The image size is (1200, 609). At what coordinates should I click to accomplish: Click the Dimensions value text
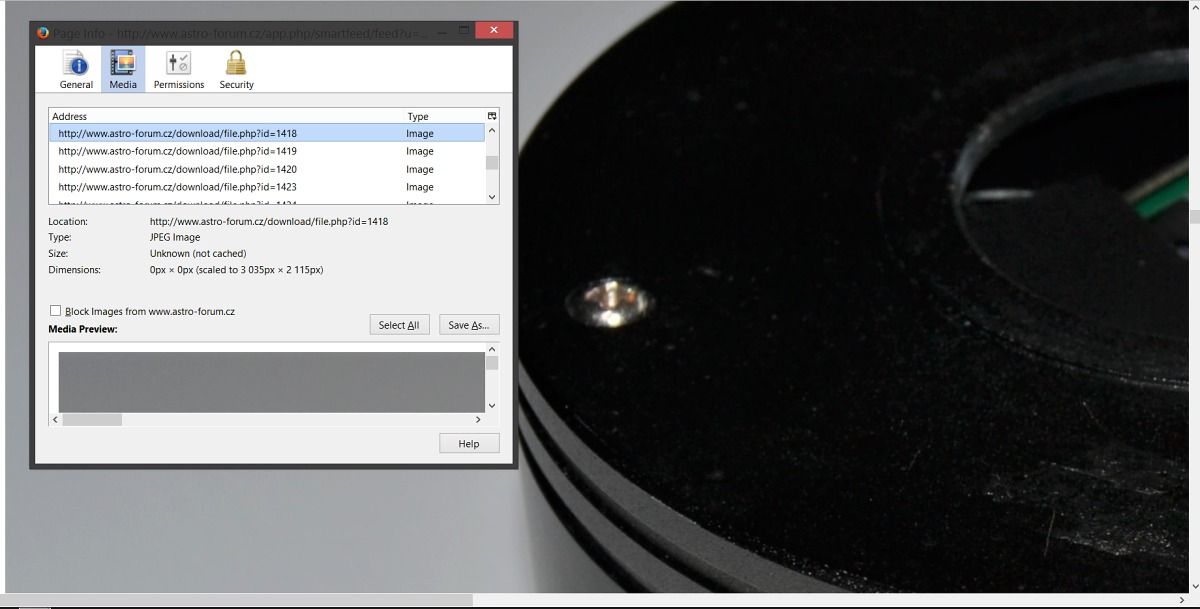pyautogui.click(x=236, y=269)
